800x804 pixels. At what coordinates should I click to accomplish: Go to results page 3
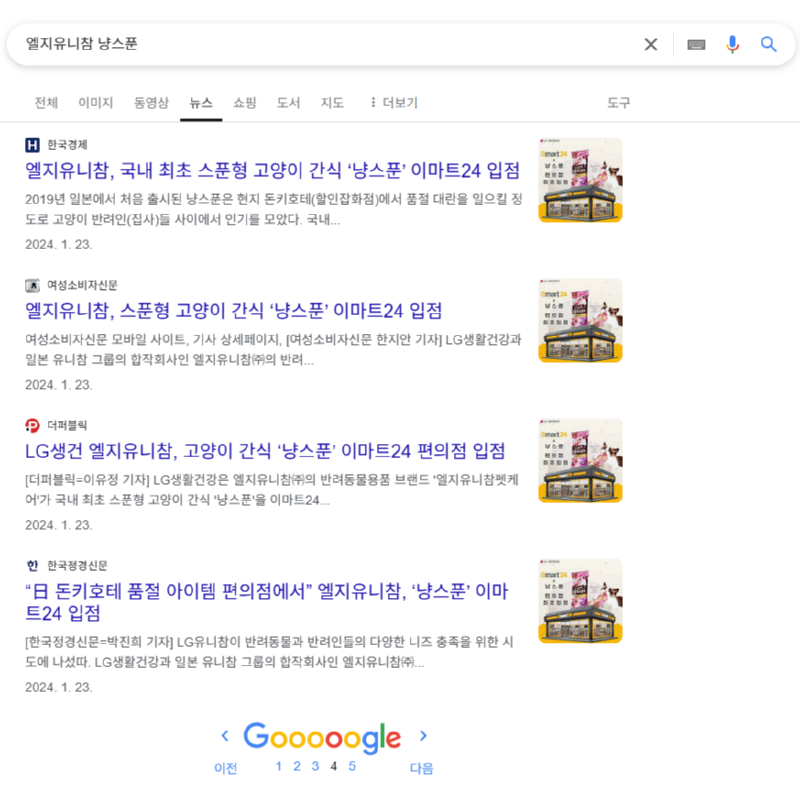pyautogui.click(x=315, y=766)
